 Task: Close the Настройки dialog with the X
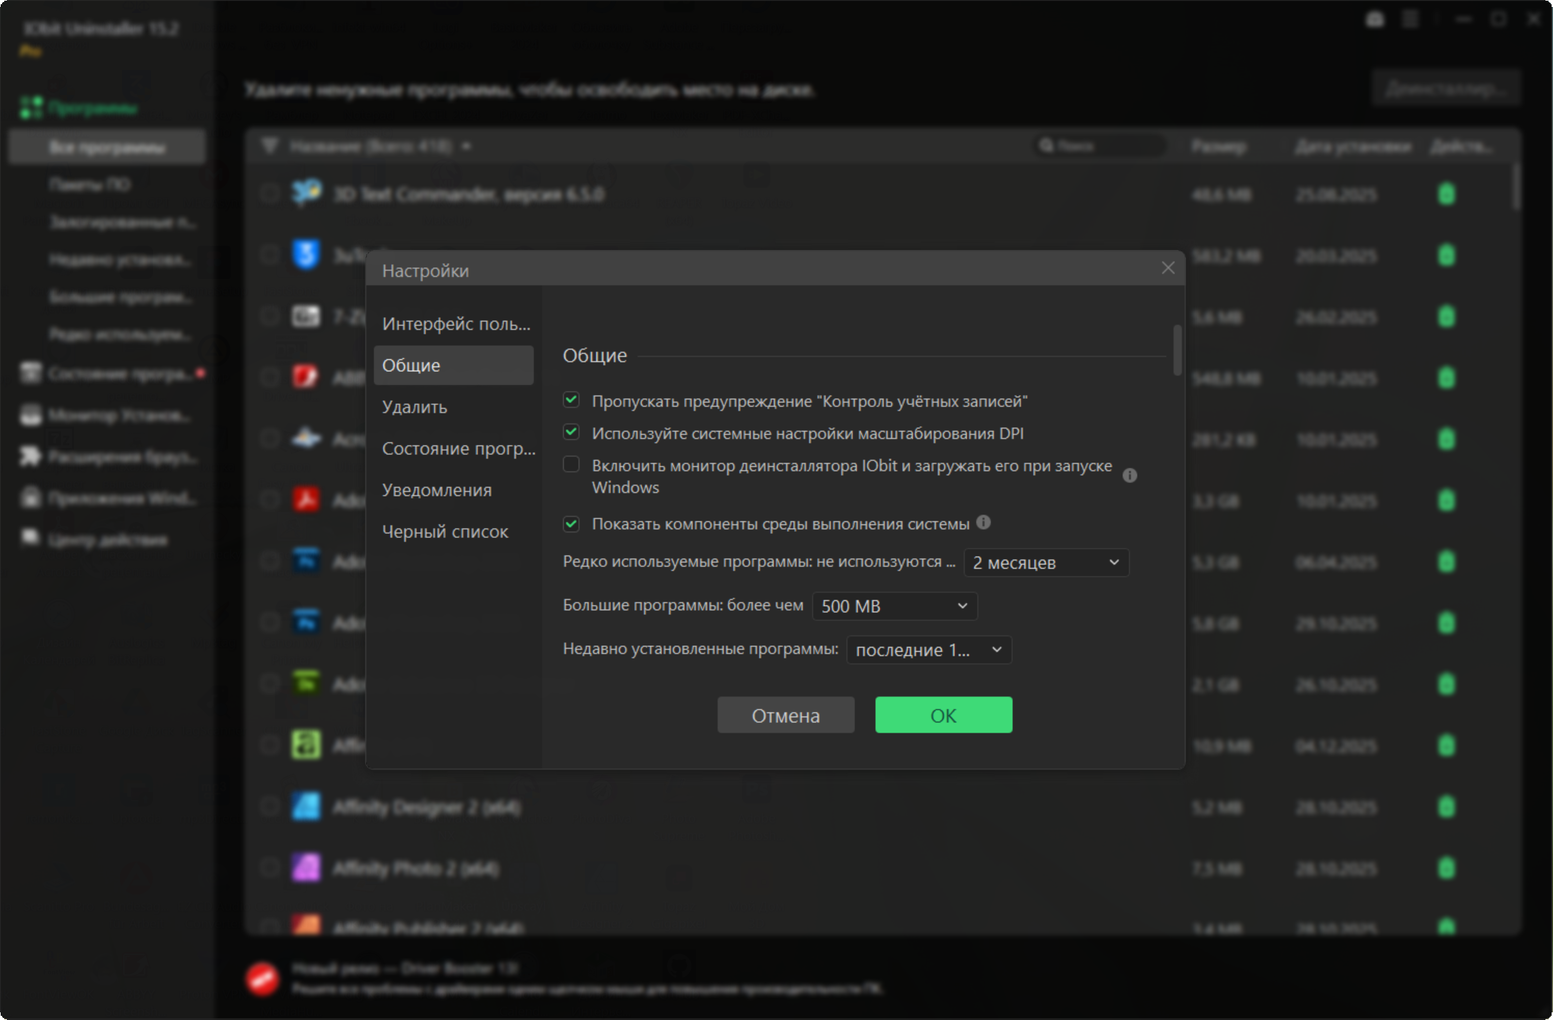click(x=1168, y=268)
